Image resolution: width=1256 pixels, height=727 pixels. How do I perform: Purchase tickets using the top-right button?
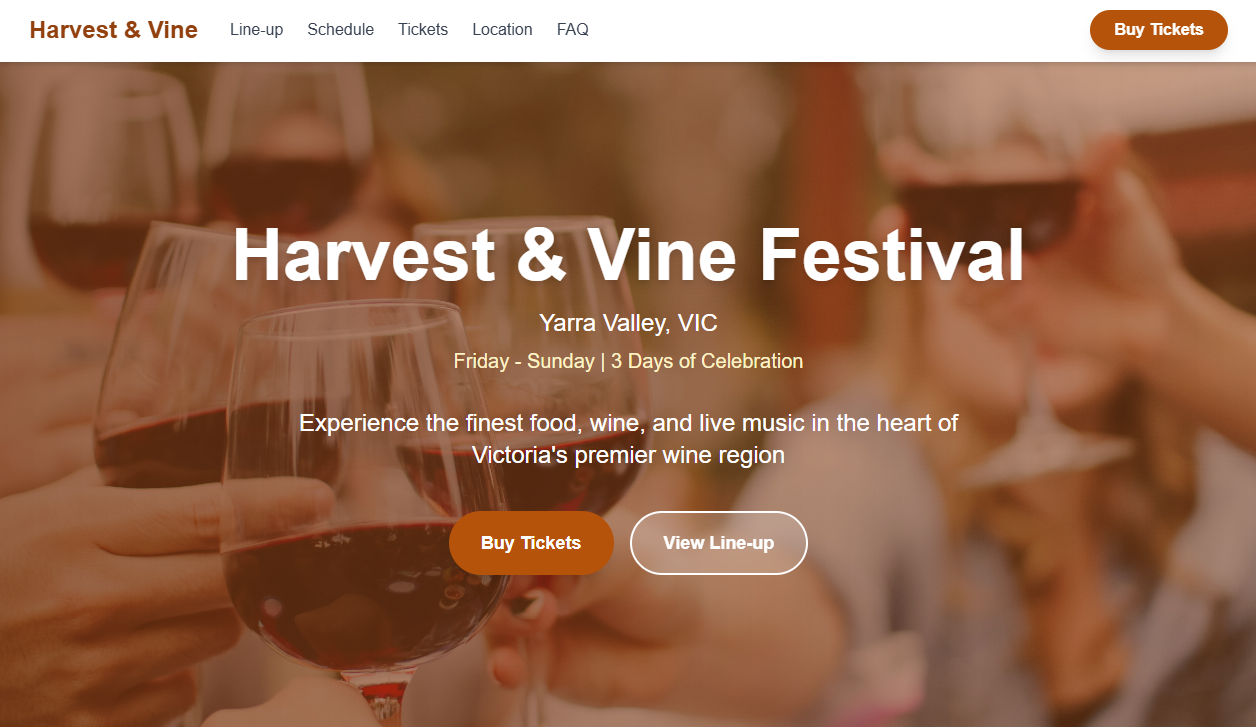click(1158, 29)
